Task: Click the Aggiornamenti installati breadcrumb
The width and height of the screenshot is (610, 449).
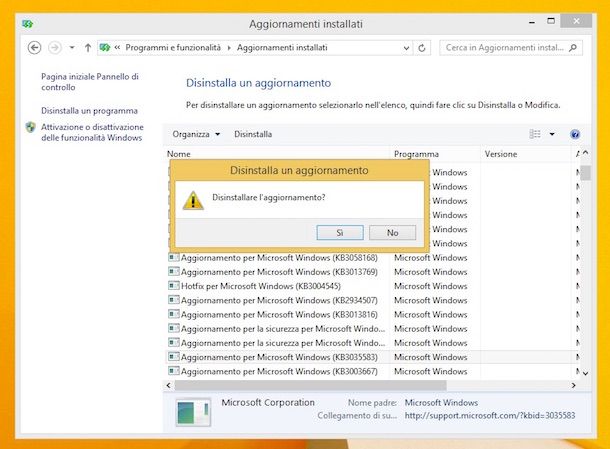Action: point(282,47)
